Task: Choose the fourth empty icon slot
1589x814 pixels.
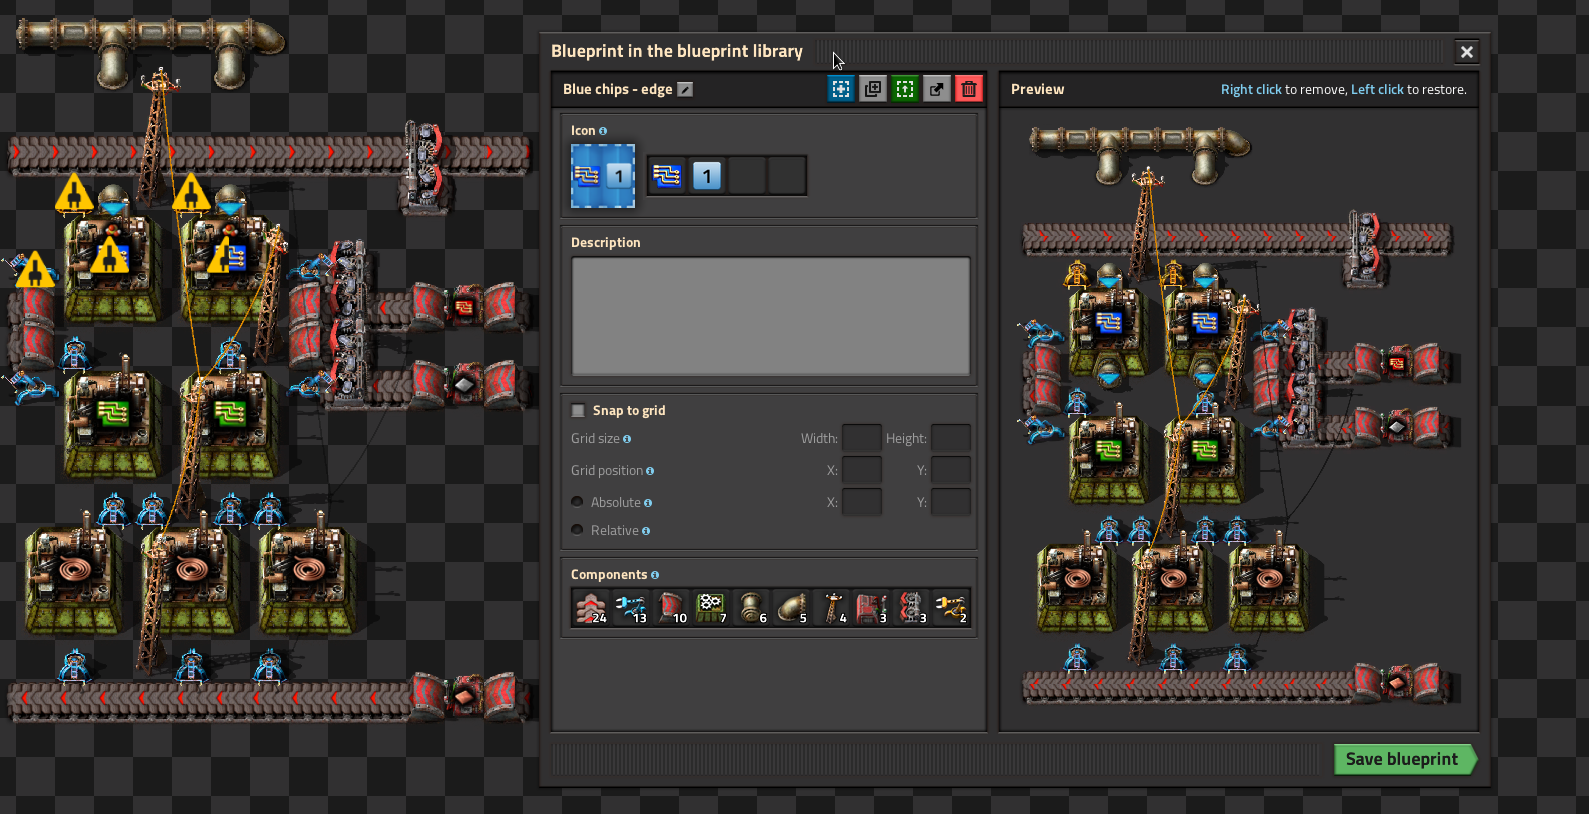Action: coord(787,176)
